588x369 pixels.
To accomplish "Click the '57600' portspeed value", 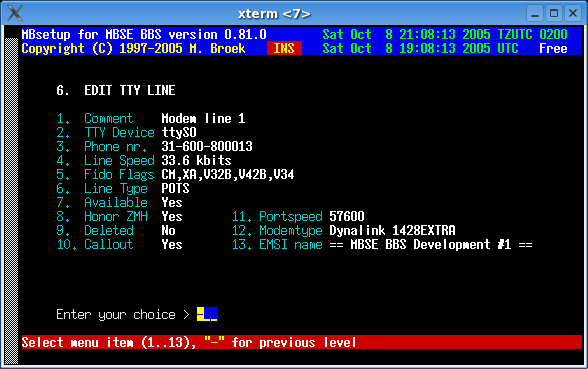I will click(347, 217).
